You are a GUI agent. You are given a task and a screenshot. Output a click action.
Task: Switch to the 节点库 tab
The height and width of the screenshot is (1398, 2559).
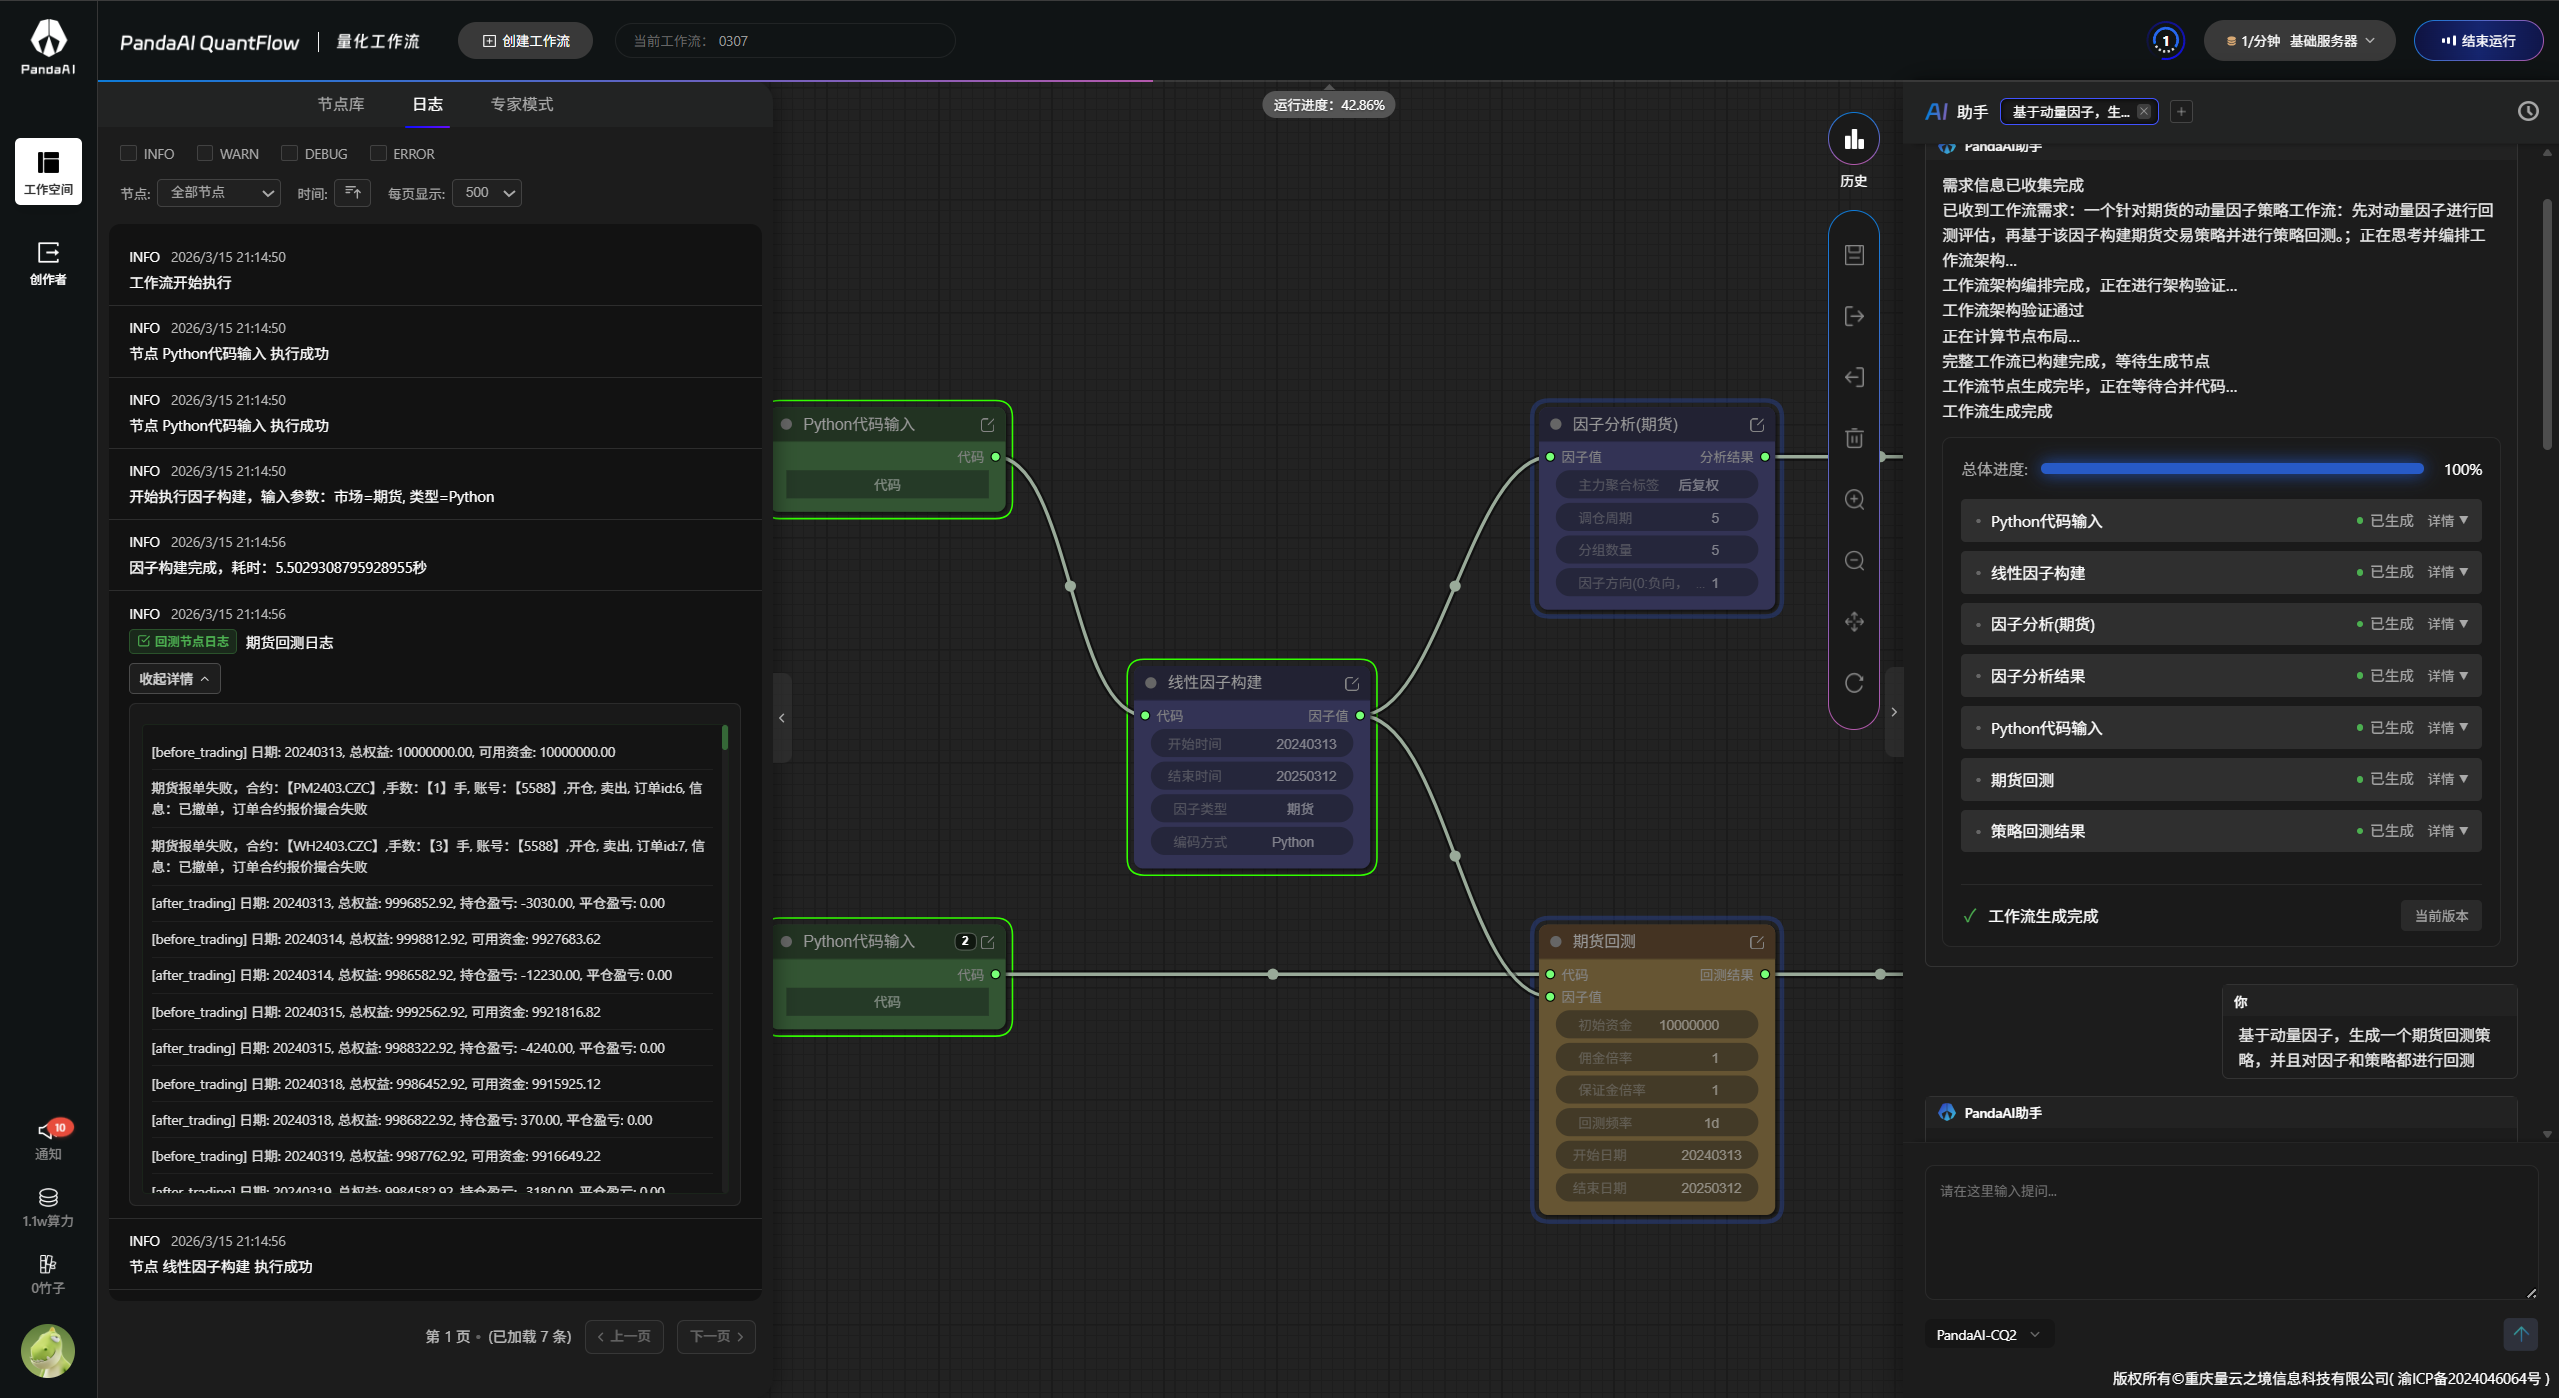click(x=341, y=104)
